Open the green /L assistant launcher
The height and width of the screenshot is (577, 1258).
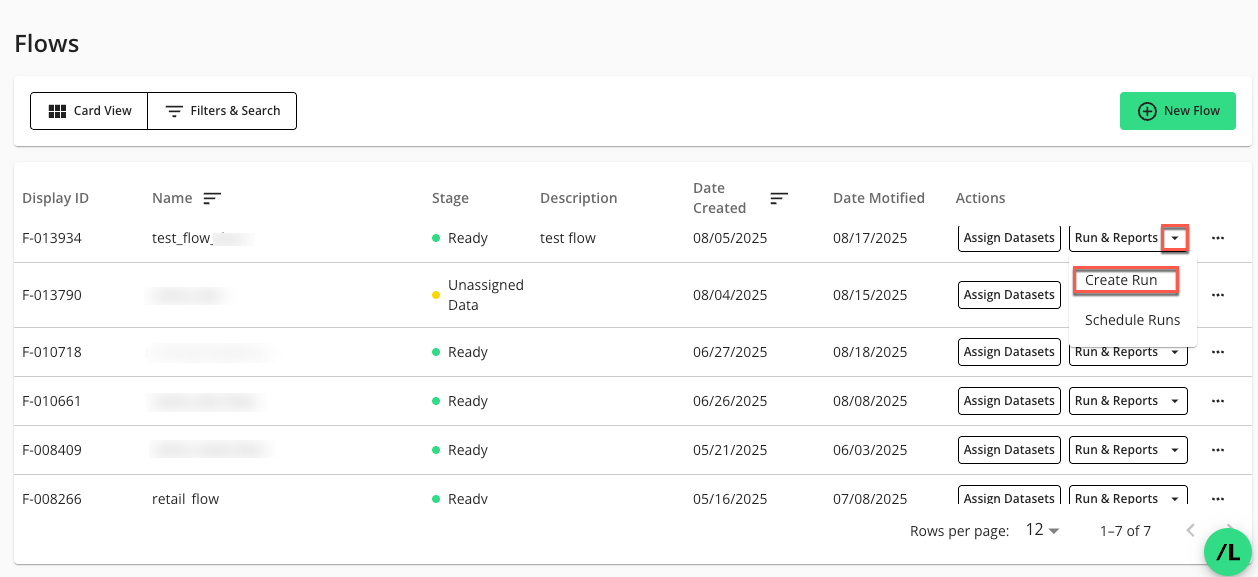[x=1229, y=553]
